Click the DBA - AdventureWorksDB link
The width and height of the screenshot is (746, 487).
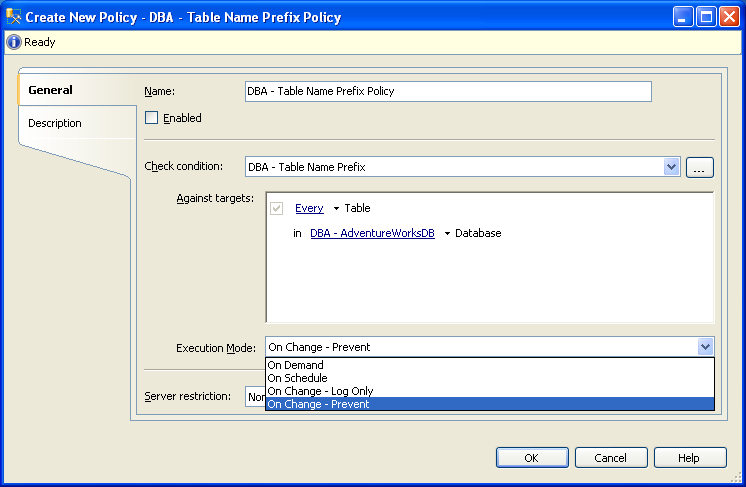(371, 233)
